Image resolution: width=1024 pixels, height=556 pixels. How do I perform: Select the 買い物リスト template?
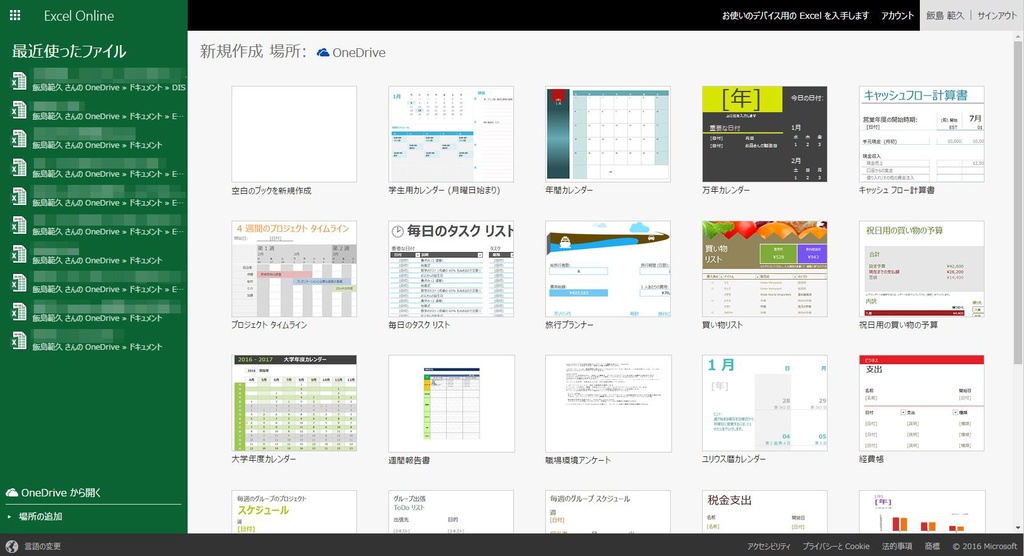765,269
